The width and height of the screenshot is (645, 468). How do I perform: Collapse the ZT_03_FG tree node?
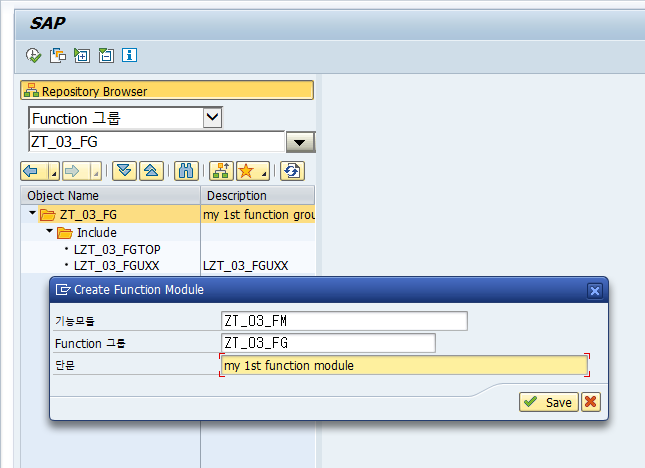click(32, 213)
